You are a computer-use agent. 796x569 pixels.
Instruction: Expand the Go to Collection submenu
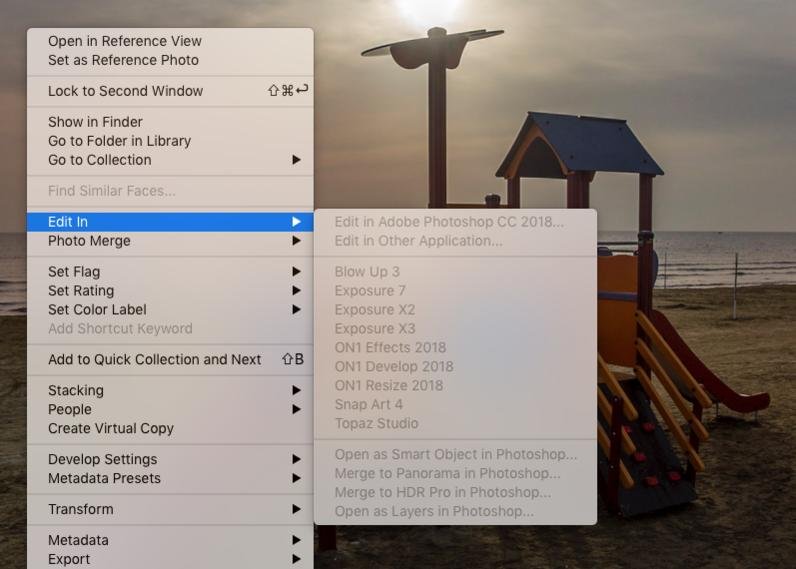[100, 160]
